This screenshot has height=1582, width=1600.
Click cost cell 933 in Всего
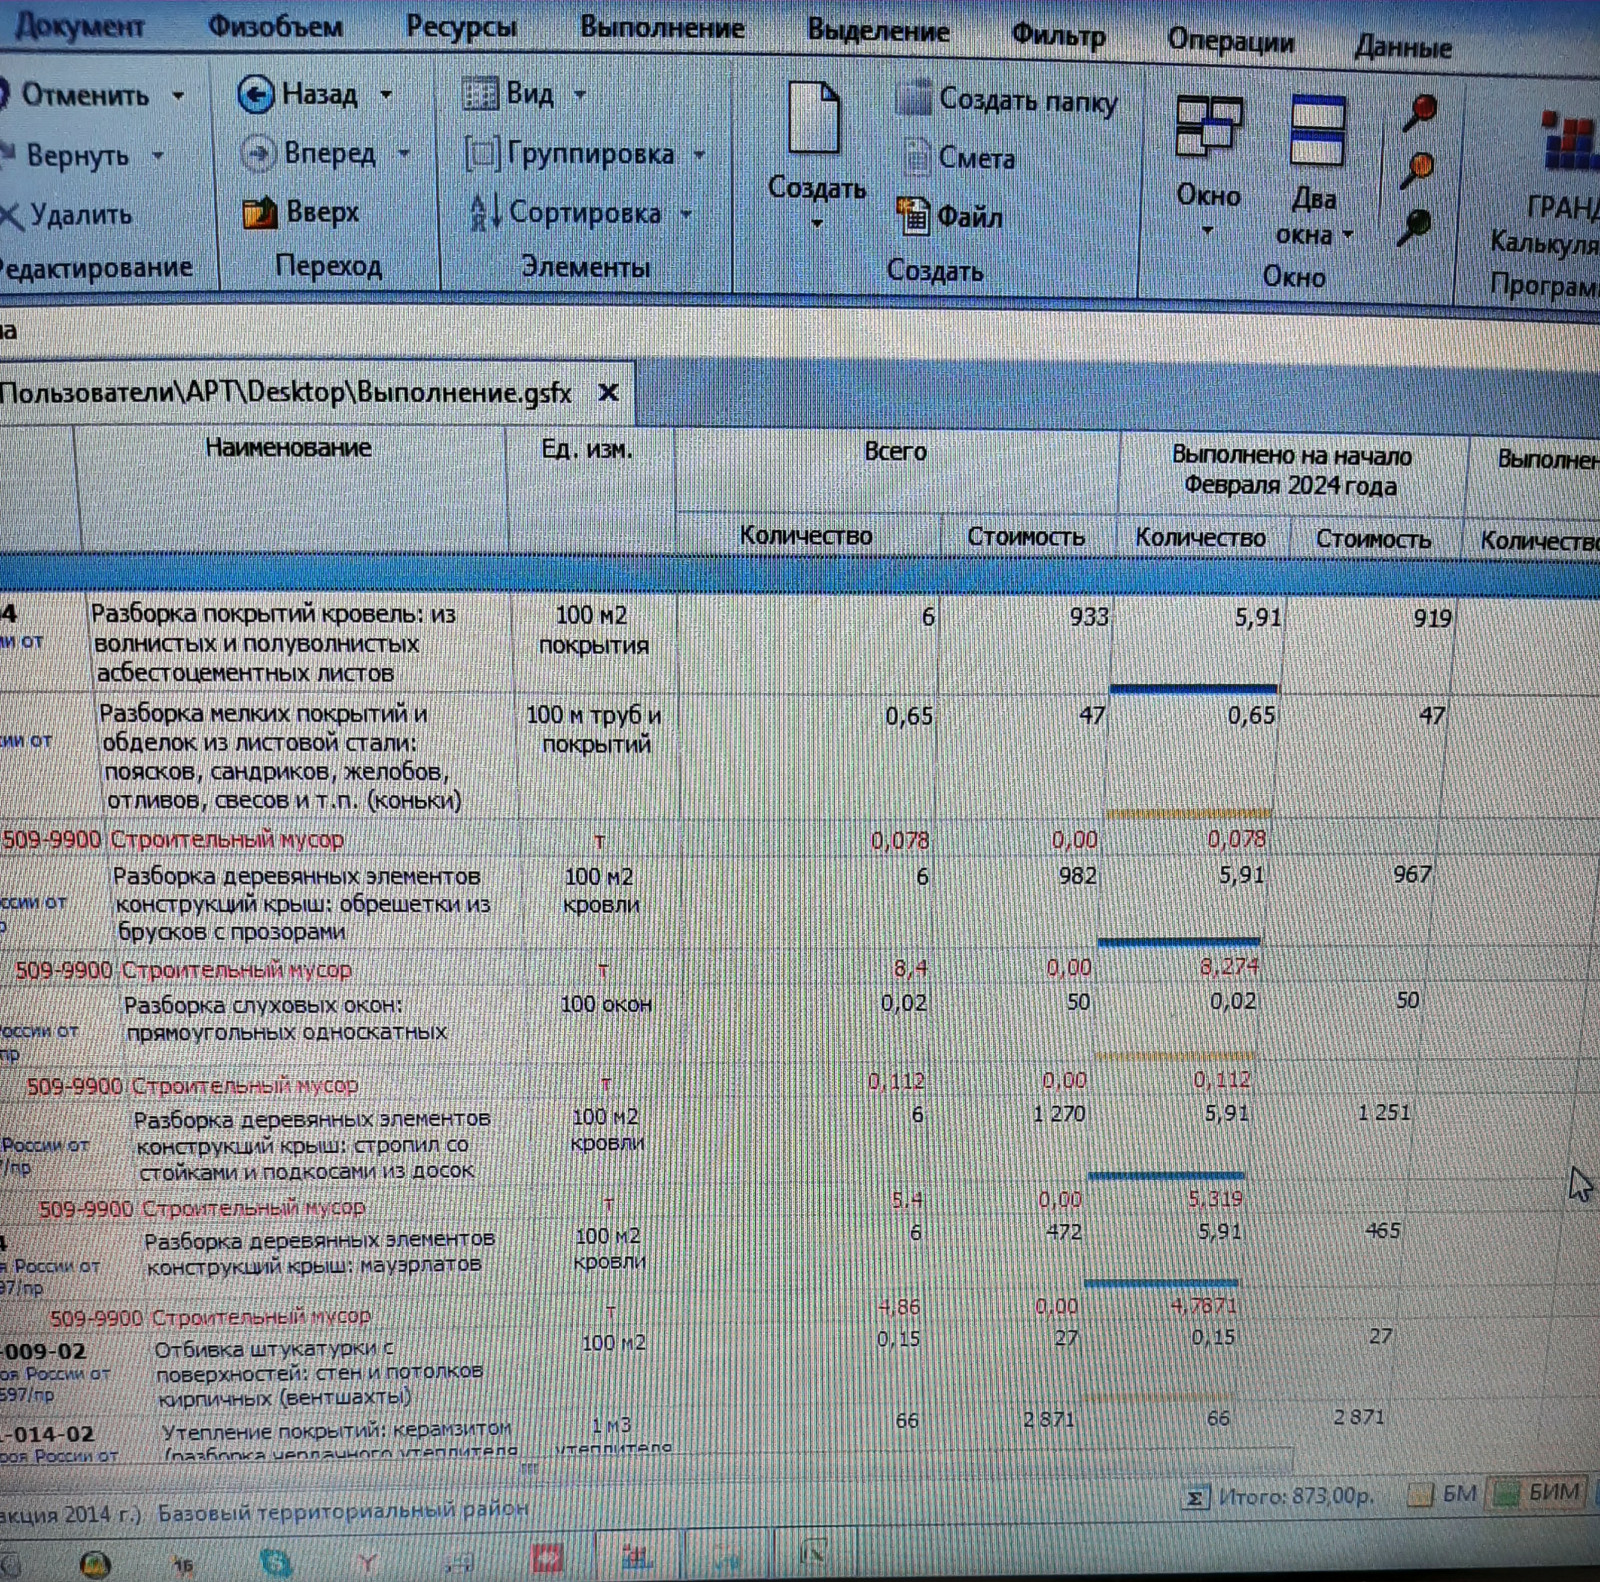1089,616
